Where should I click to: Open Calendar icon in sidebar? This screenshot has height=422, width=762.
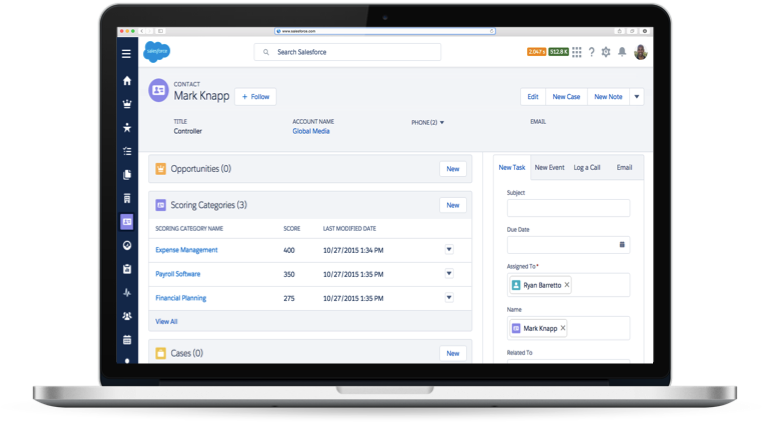point(127,340)
